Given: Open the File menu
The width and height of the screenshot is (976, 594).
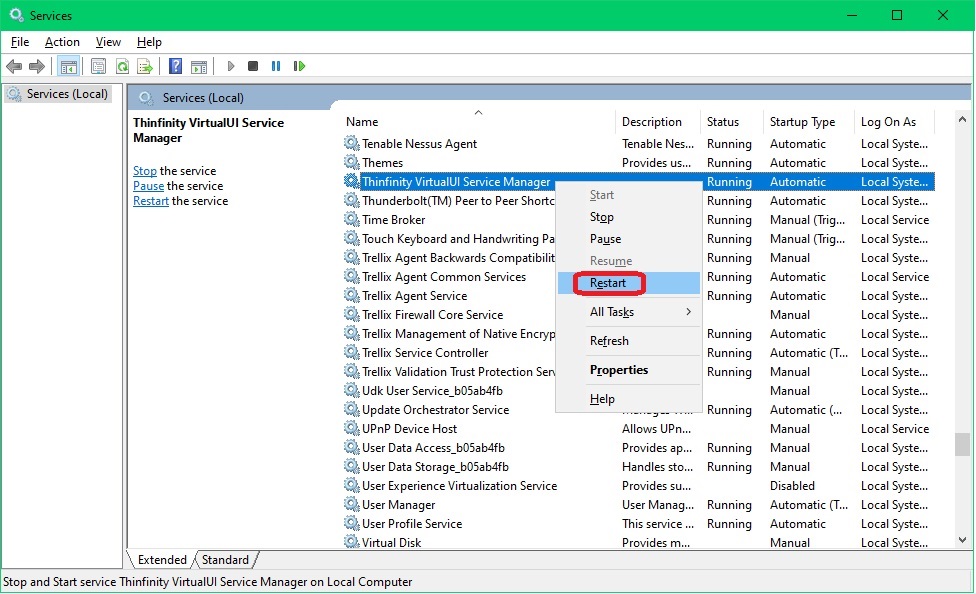Looking at the screenshot, I should [x=20, y=42].
